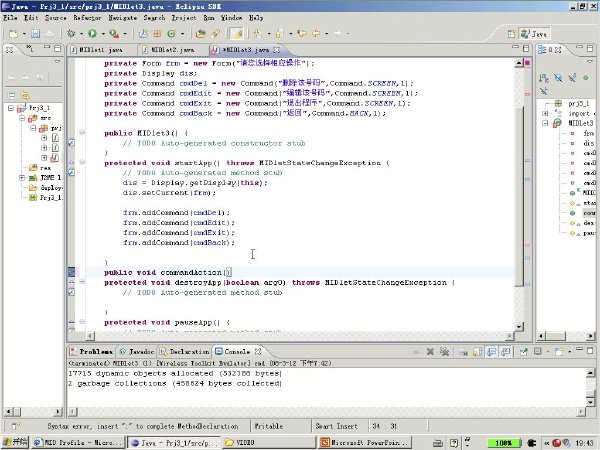Open the Project menu
The width and height of the screenshot is (600, 450).
pyautogui.click(x=184, y=18)
